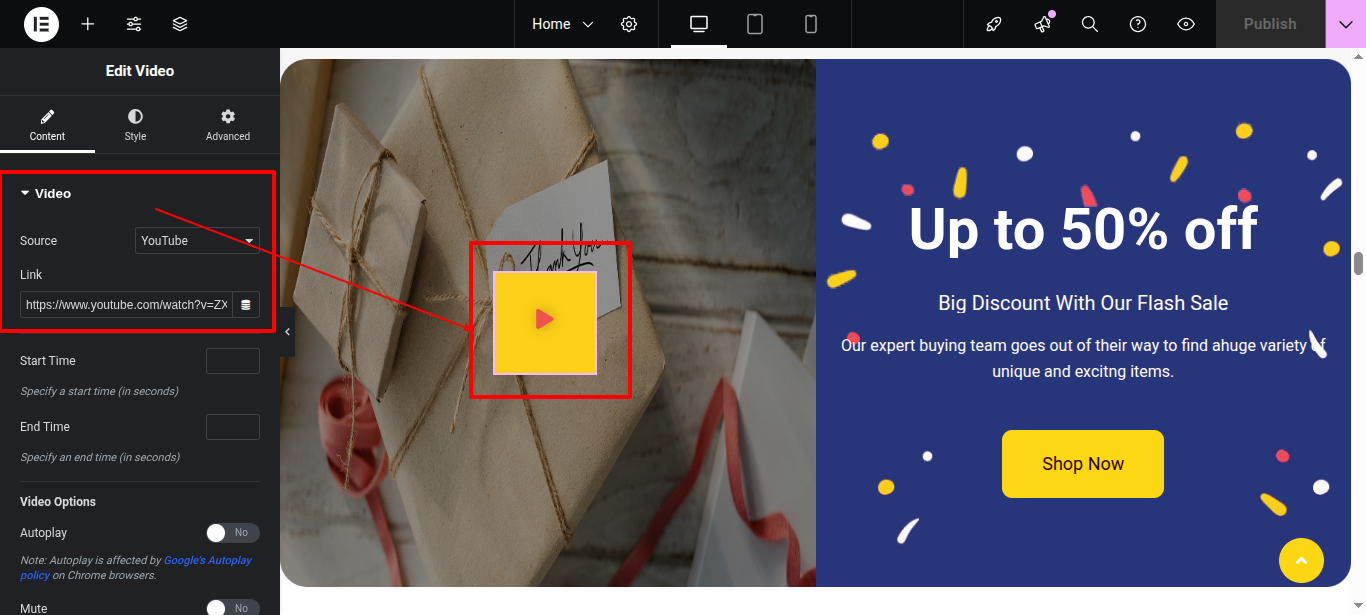Click the End Time input field

pyautogui.click(x=233, y=427)
